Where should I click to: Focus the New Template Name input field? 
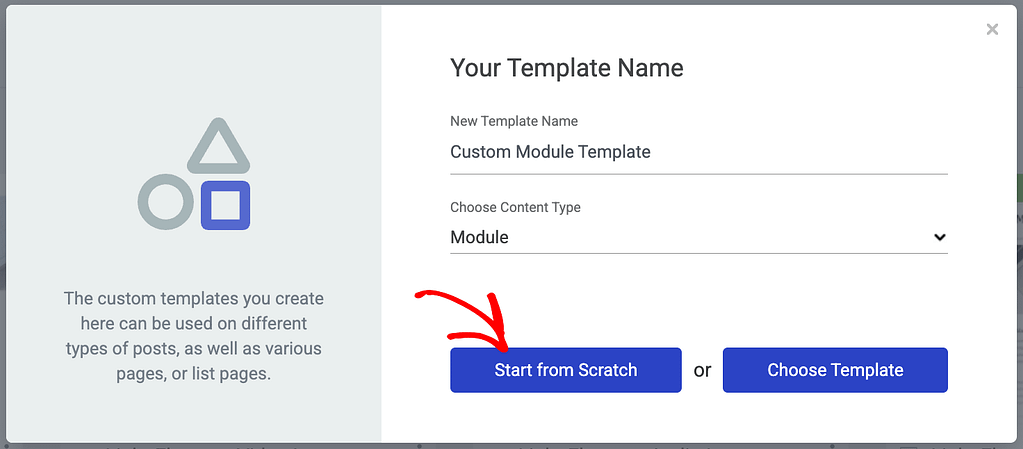point(698,153)
